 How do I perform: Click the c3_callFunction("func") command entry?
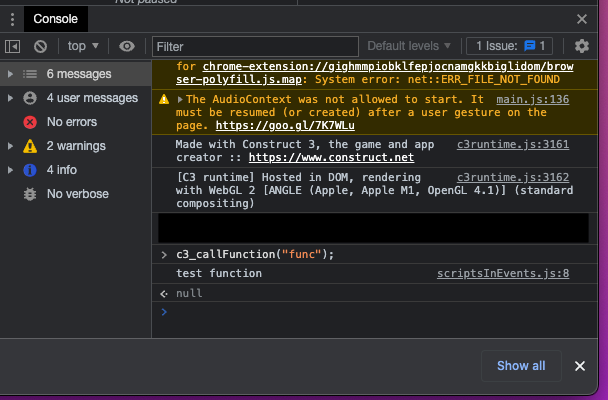point(255,255)
